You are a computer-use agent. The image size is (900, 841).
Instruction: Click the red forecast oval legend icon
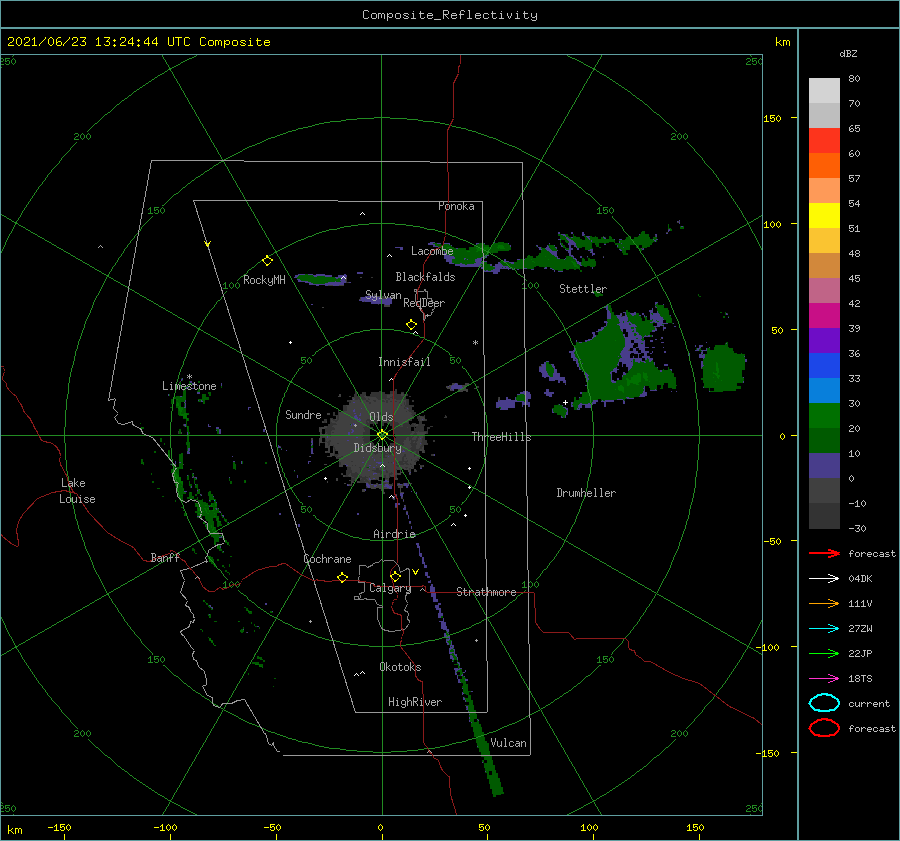[x=824, y=728]
